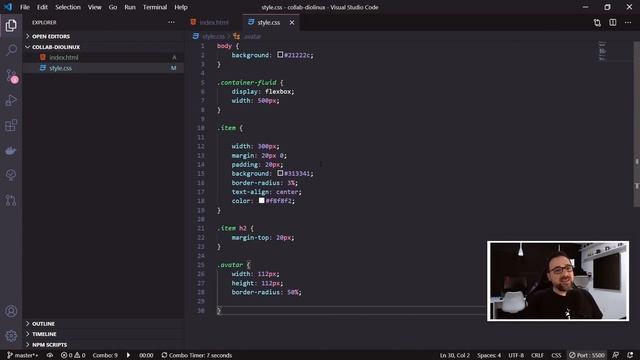Open the Go menu
Image resolution: width=640 pixels, height=360 pixels.
pyautogui.click(x=113, y=7)
